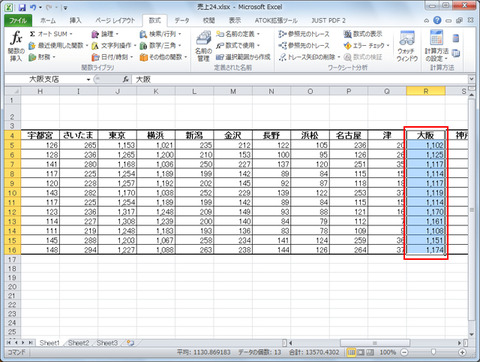This screenshot has width=480, height=362.
Task: Expand the formula bar
Action: [471, 79]
